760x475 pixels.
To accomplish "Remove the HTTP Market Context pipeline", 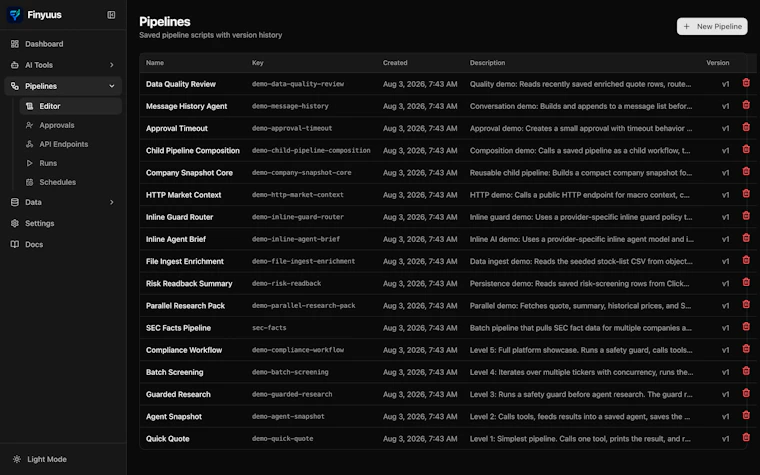I will coord(746,194).
